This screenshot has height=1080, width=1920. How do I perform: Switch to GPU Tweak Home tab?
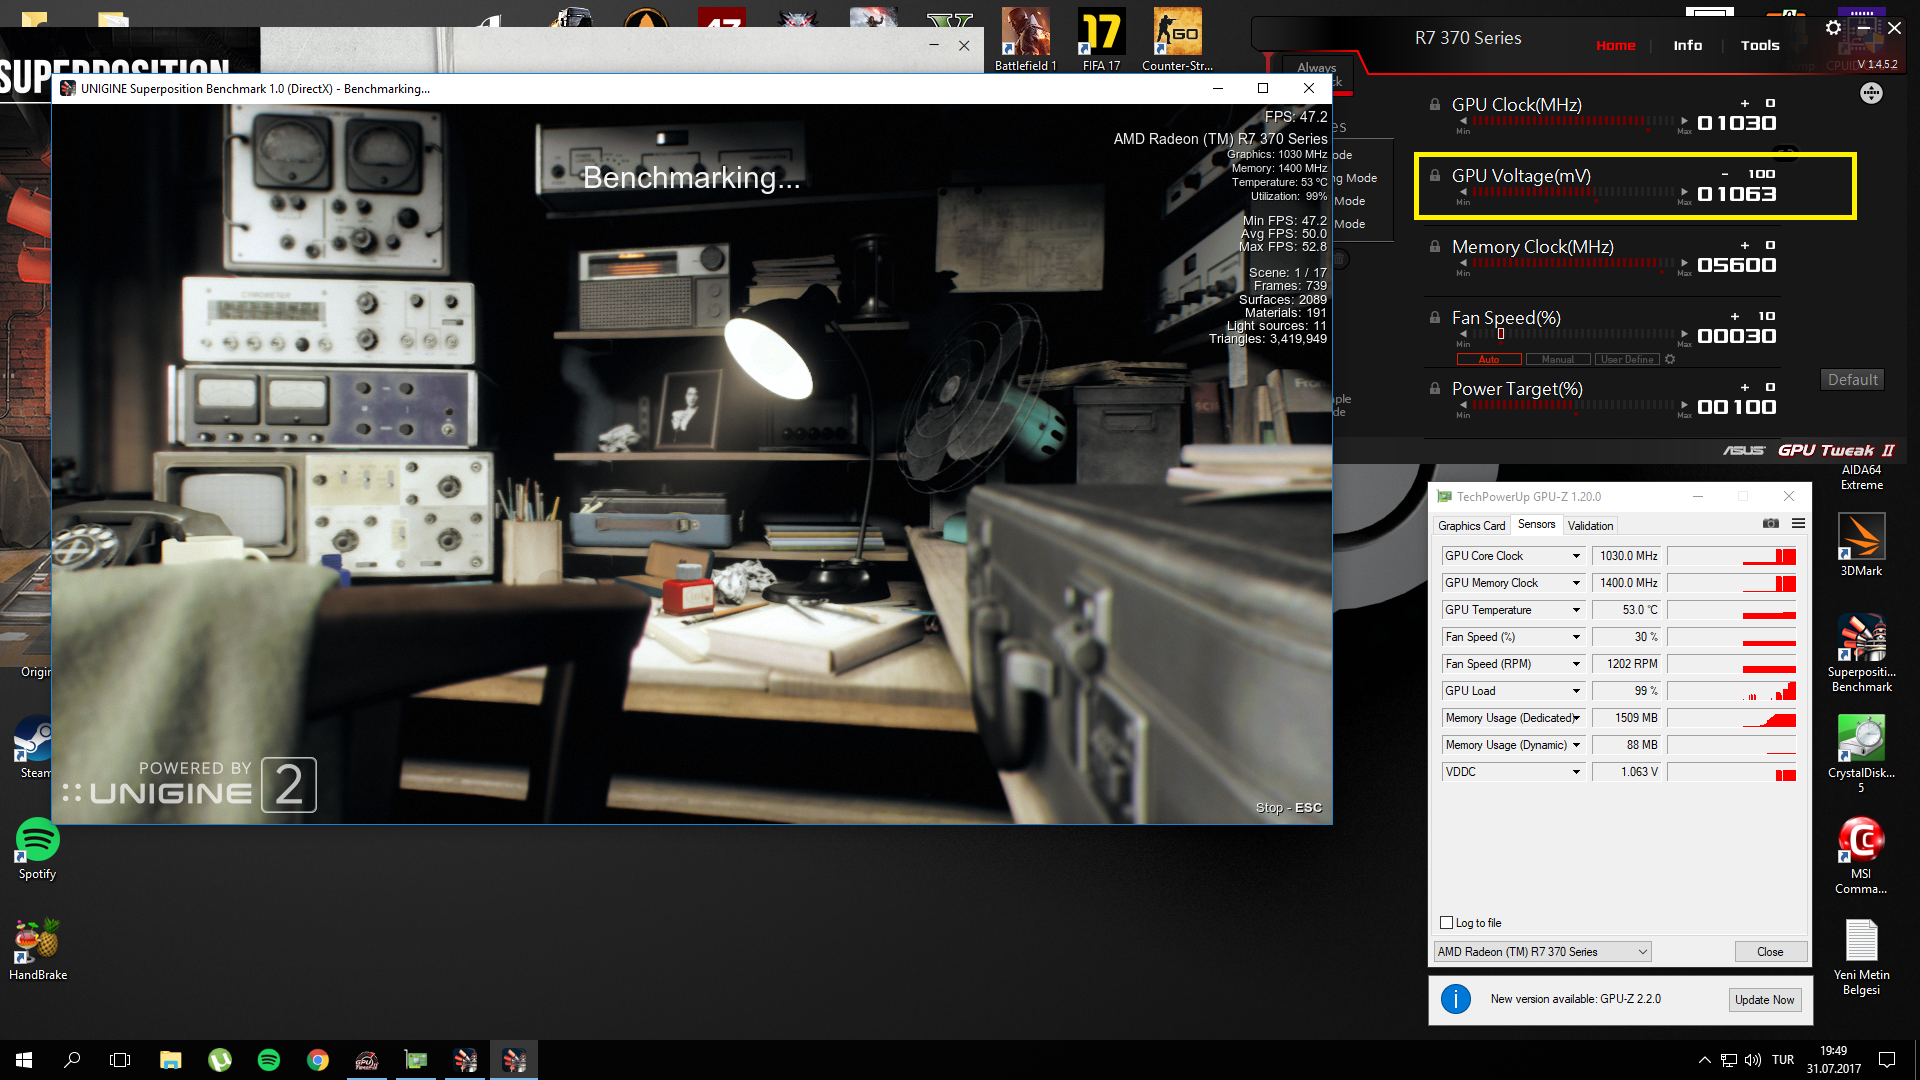(x=1615, y=45)
